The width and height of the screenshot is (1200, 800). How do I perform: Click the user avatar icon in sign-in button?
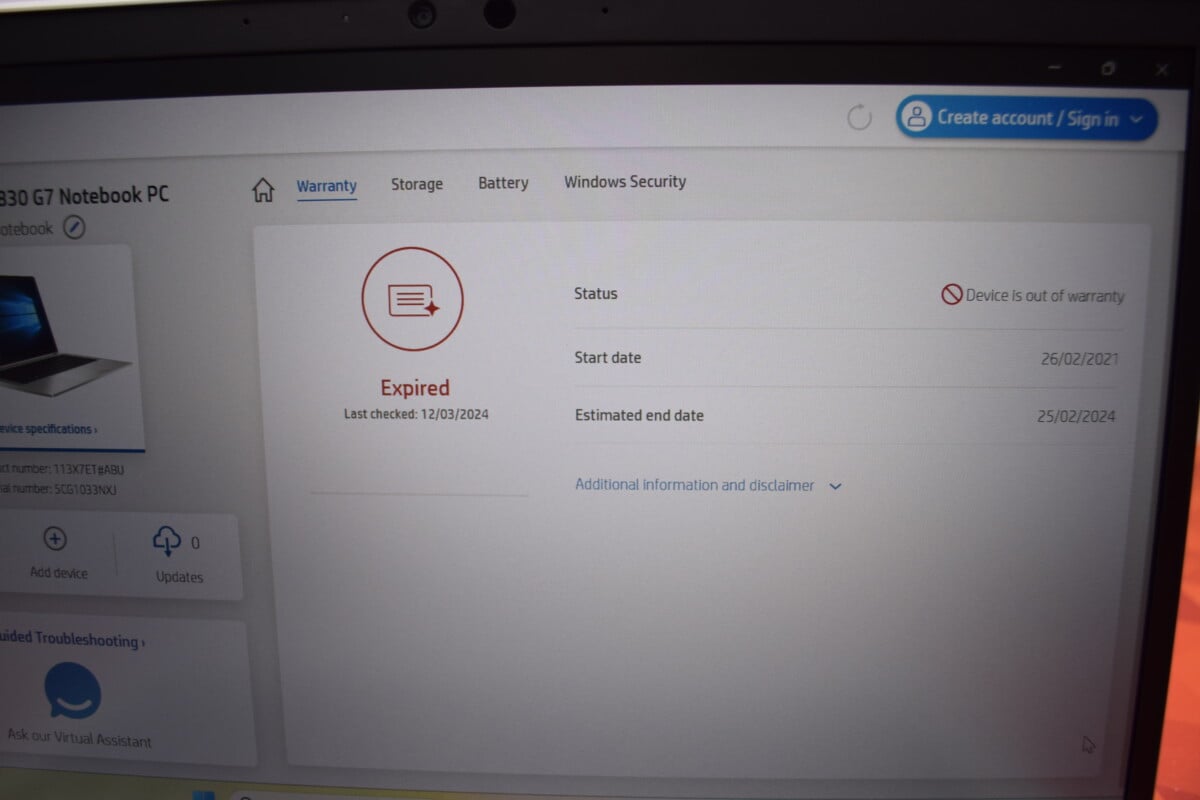point(914,118)
